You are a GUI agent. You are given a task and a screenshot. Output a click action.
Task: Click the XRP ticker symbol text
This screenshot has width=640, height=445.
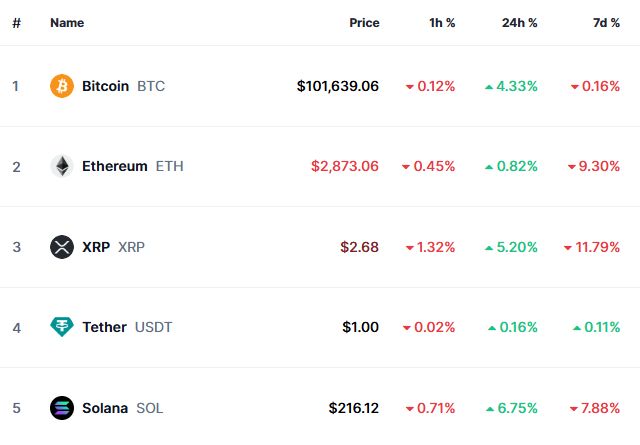tap(132, 247)
